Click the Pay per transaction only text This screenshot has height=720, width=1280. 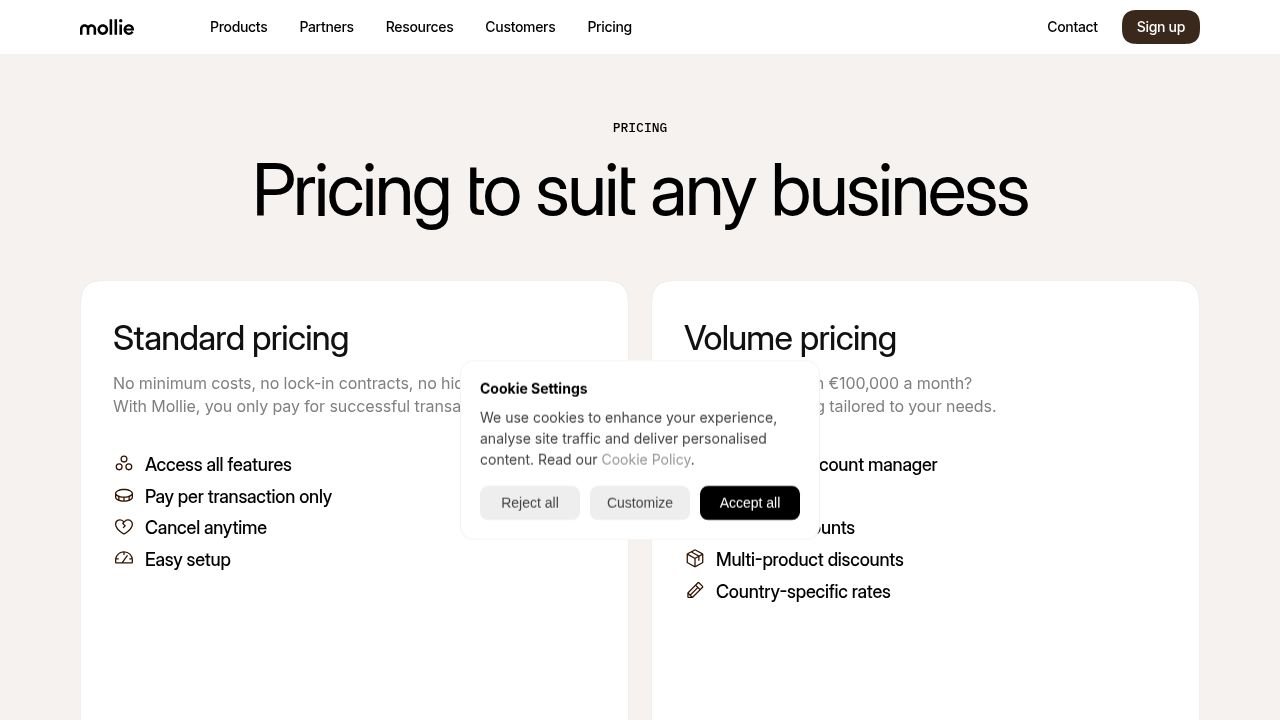coord(238,497)
